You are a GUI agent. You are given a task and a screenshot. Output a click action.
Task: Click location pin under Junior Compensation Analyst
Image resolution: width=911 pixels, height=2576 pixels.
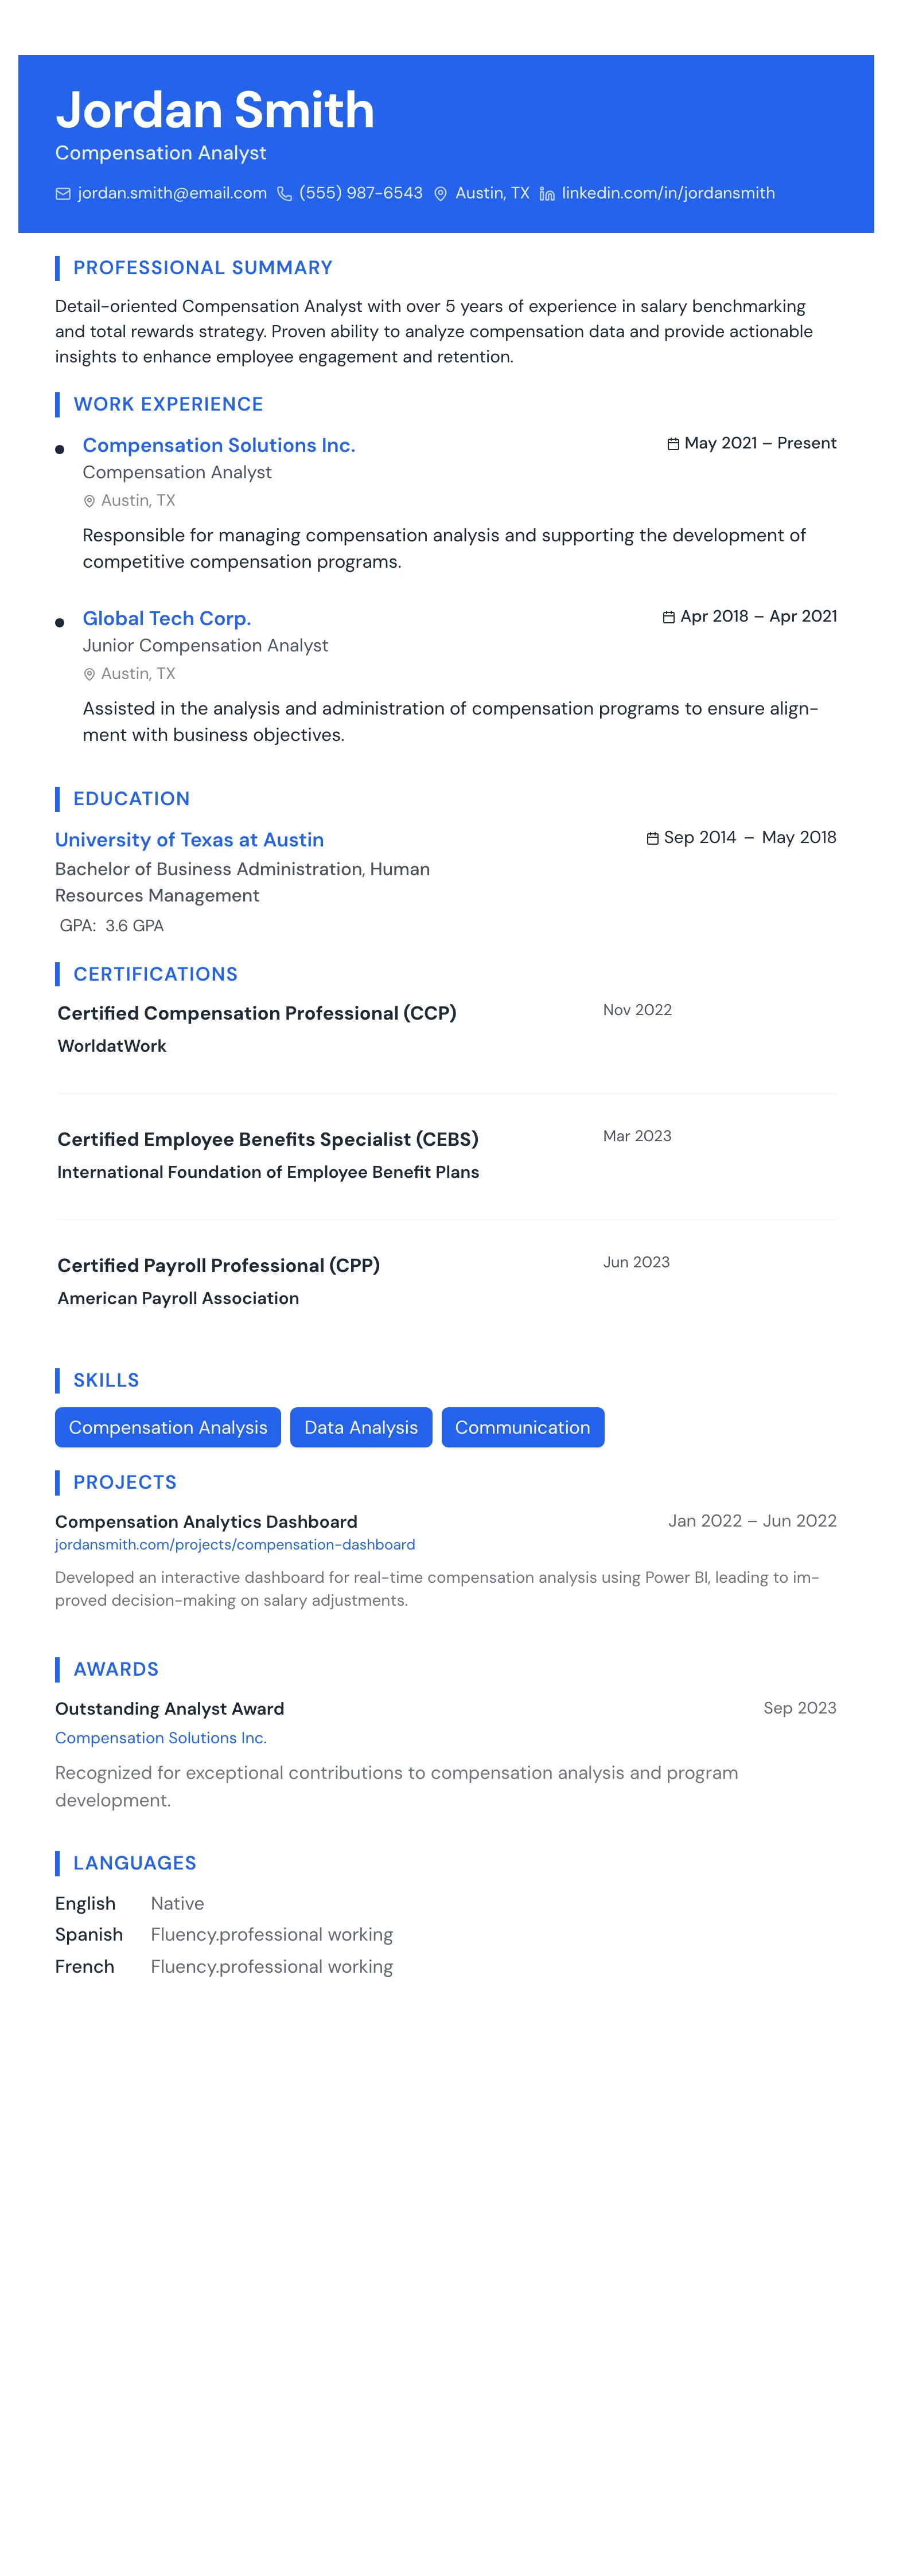(89, 674)
